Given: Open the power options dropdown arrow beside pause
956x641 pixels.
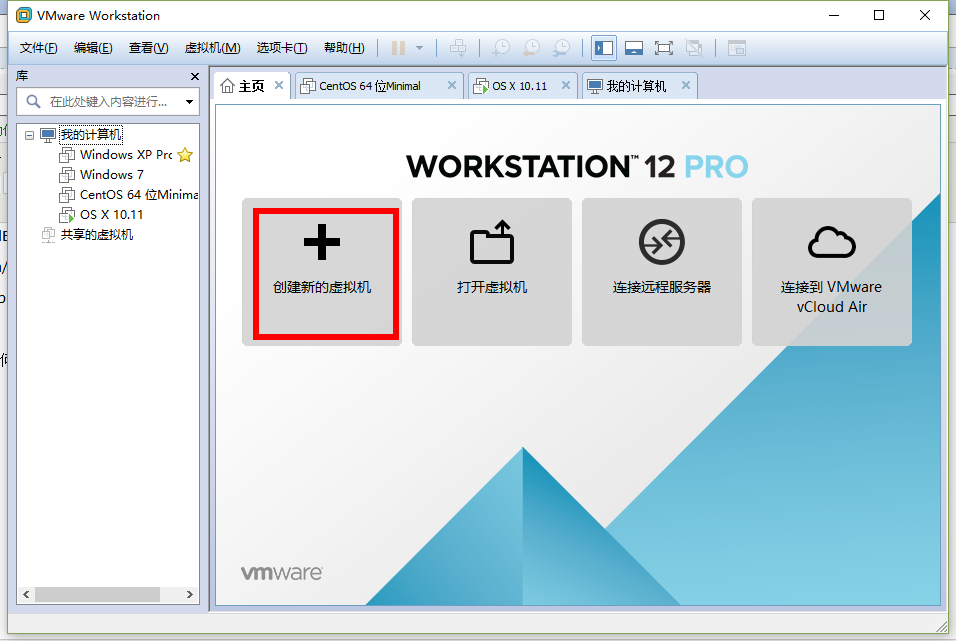Looking at the screenshot, I should coord(419,48).
